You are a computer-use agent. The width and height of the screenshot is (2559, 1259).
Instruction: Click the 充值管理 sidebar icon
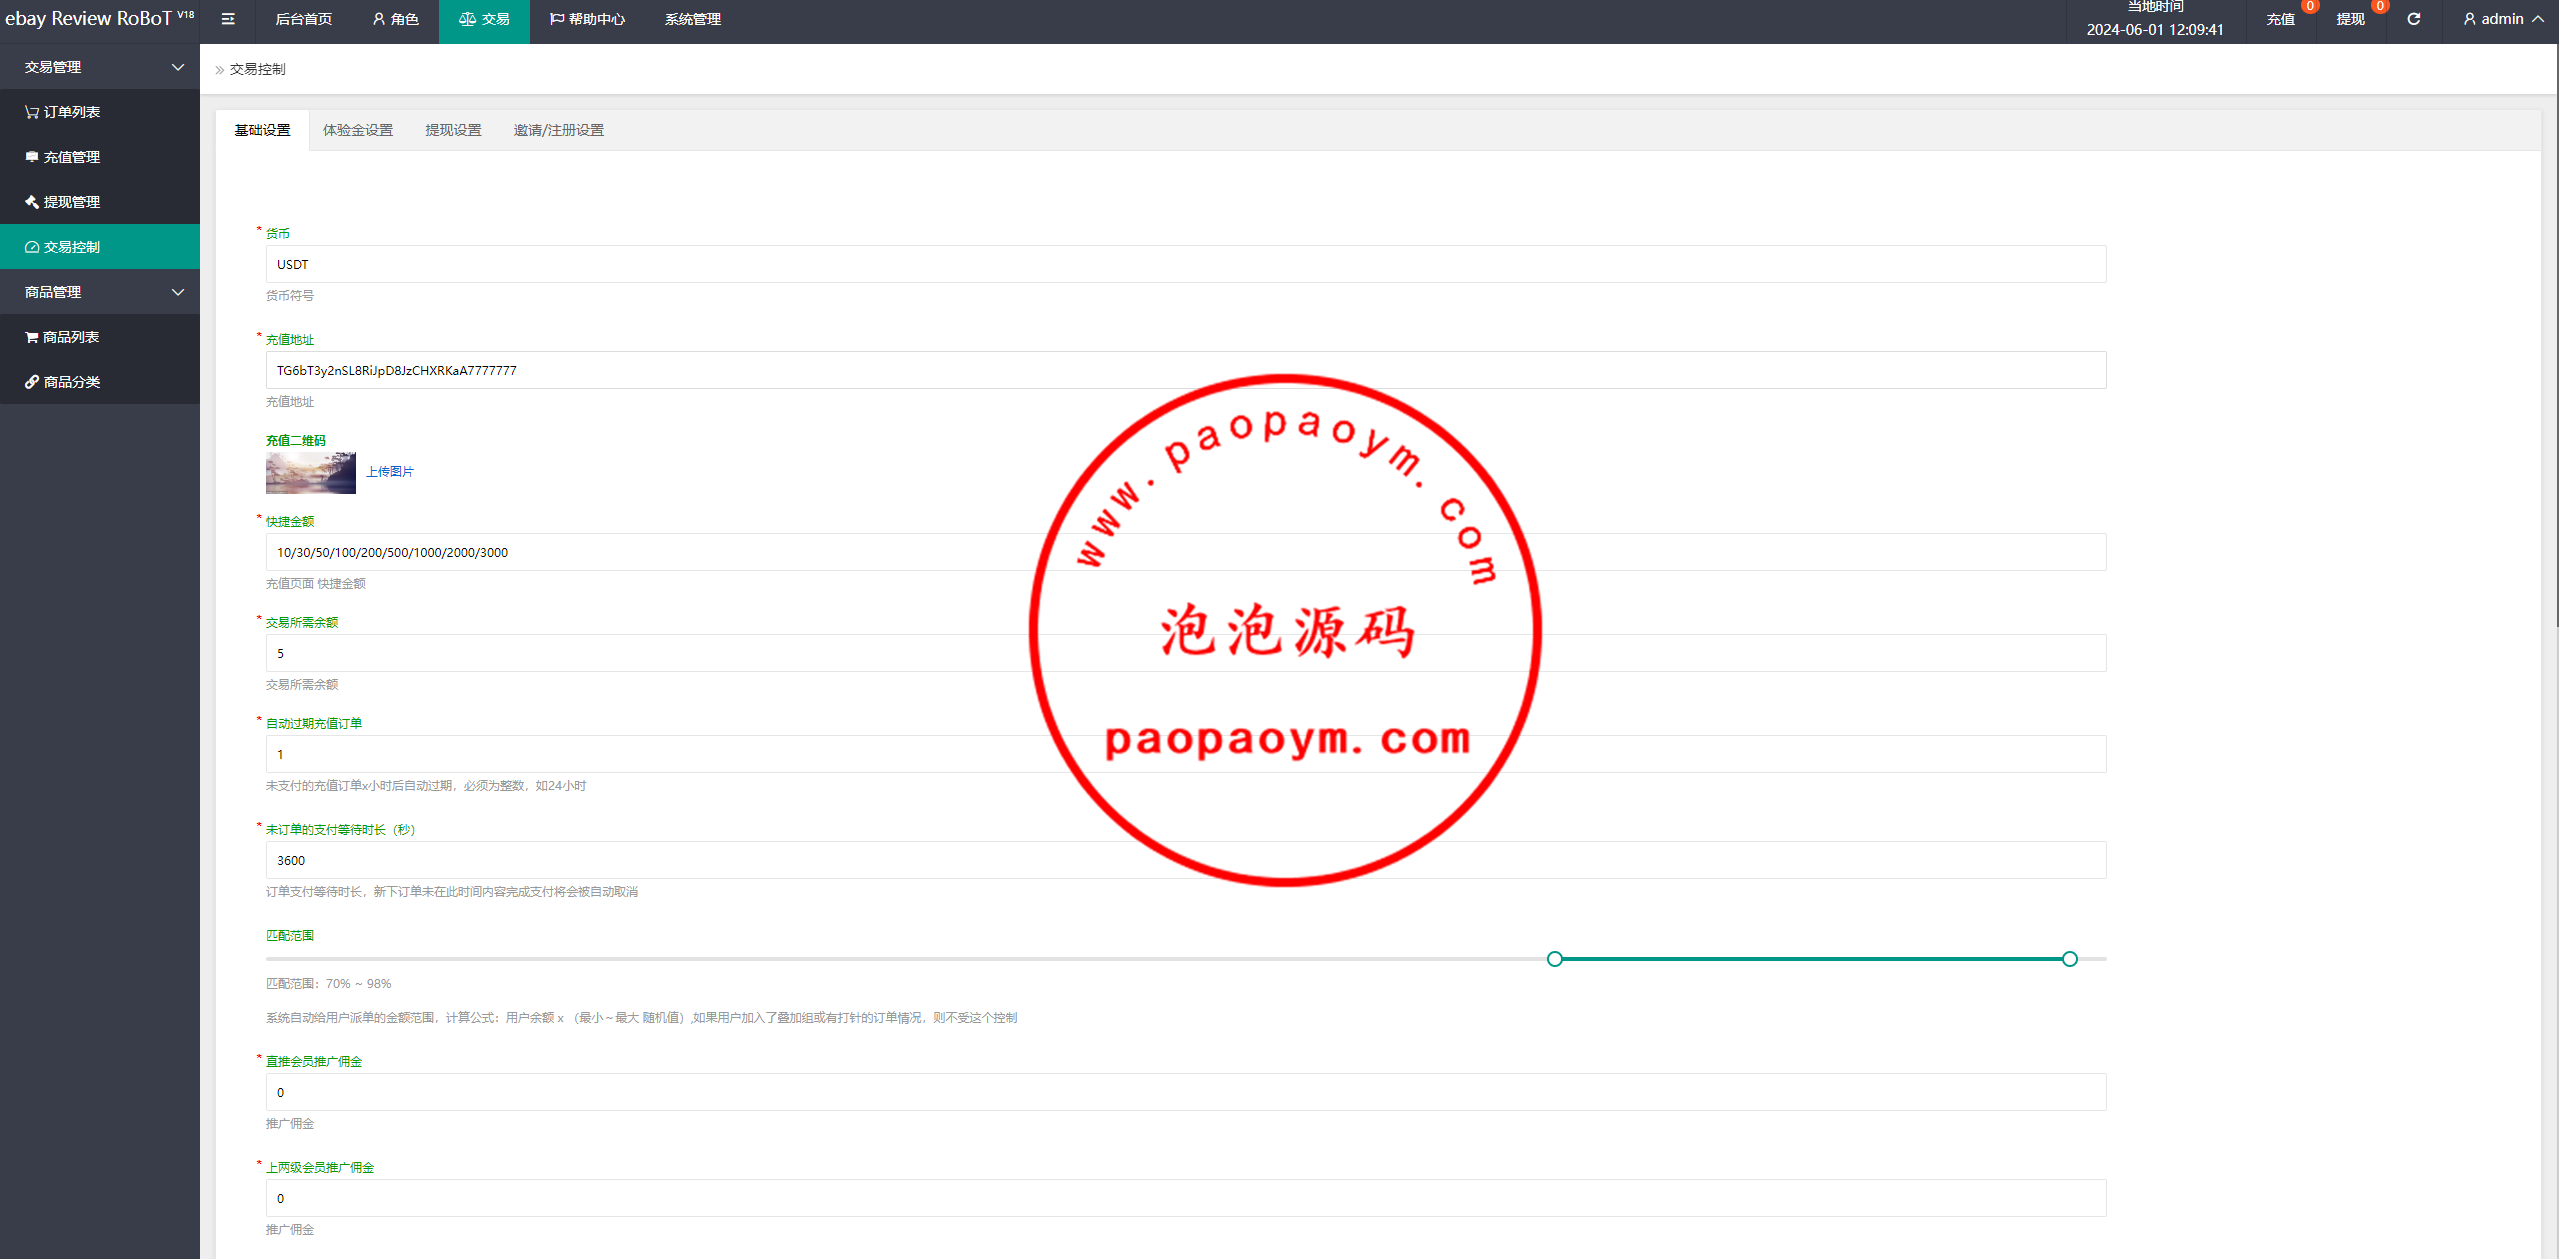pyautogui.click(x=32, y=157)
